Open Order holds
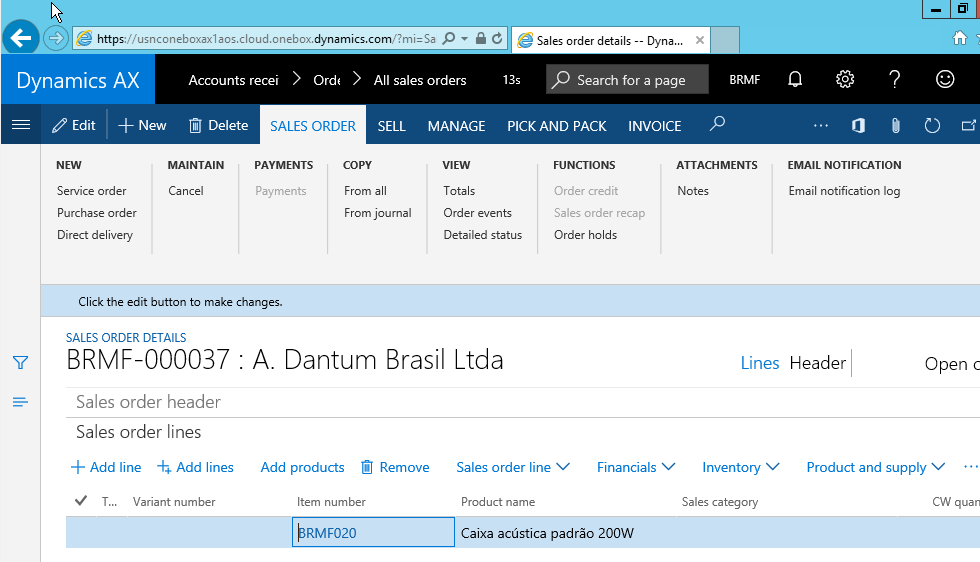Image resolution: width=980 pixels, height=562 pixels. pyautogui.click(x=585, y=234)
